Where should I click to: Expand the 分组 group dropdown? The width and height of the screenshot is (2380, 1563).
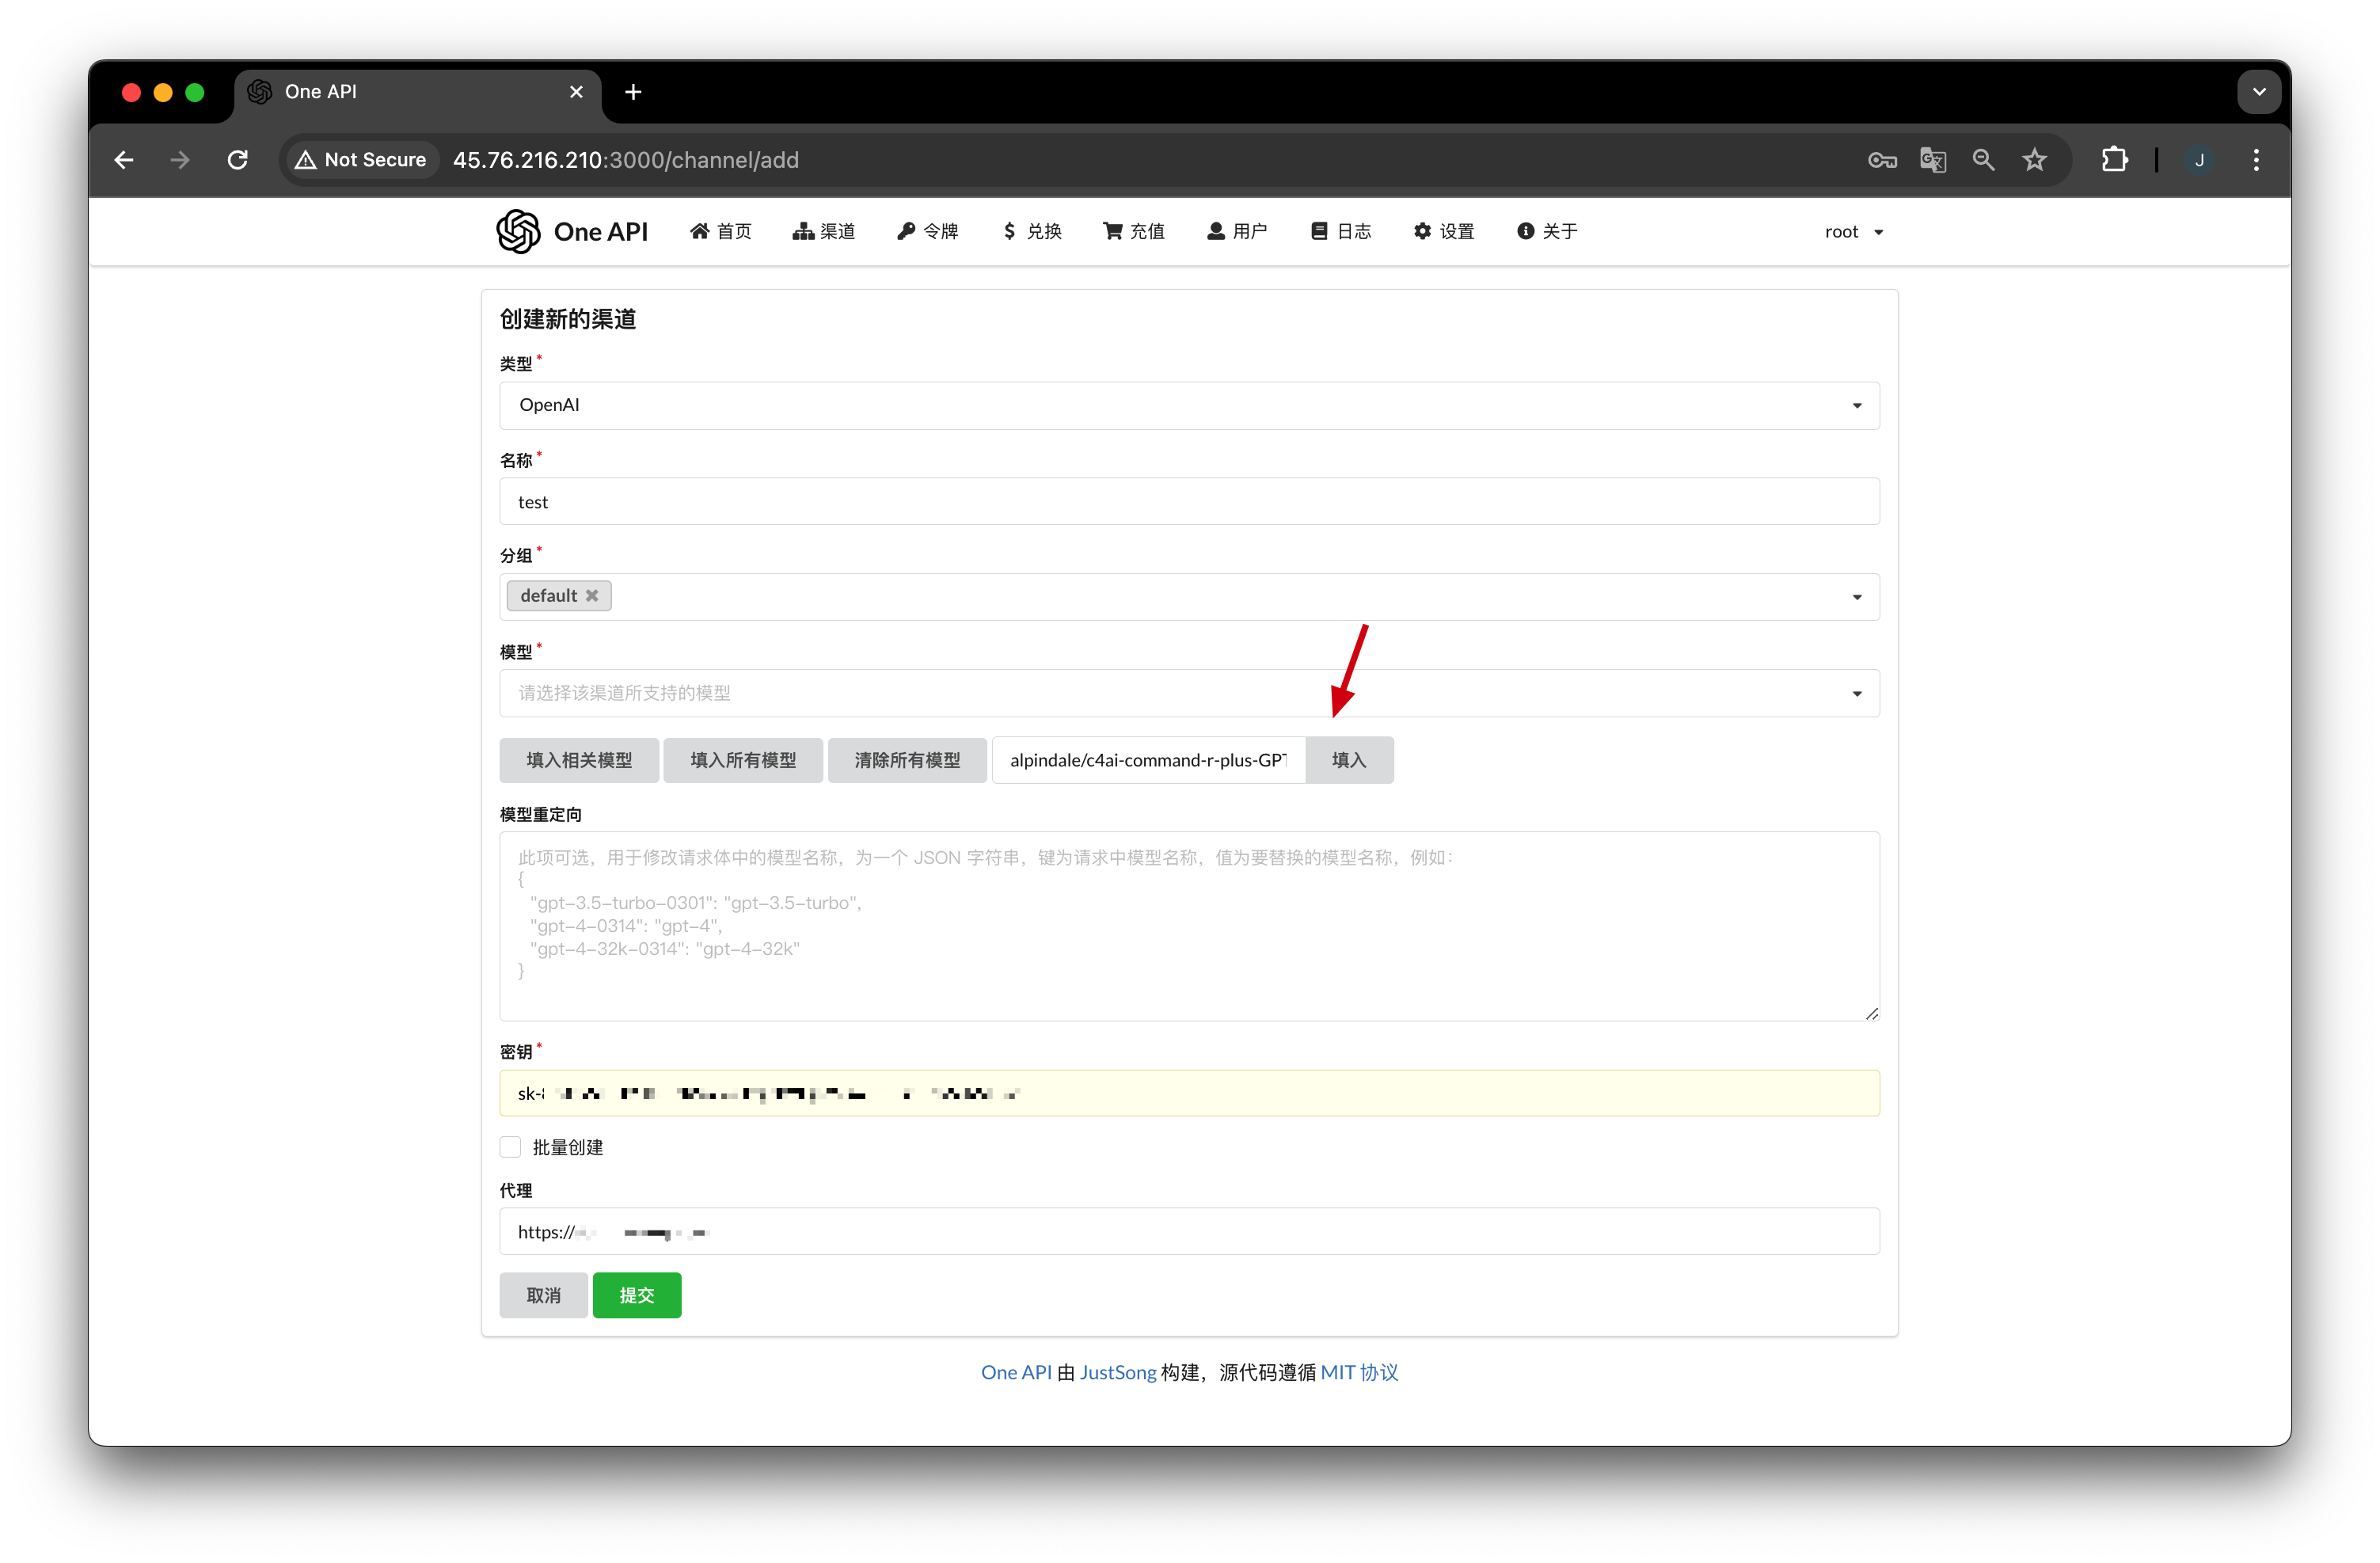(x=1857, y=597)
